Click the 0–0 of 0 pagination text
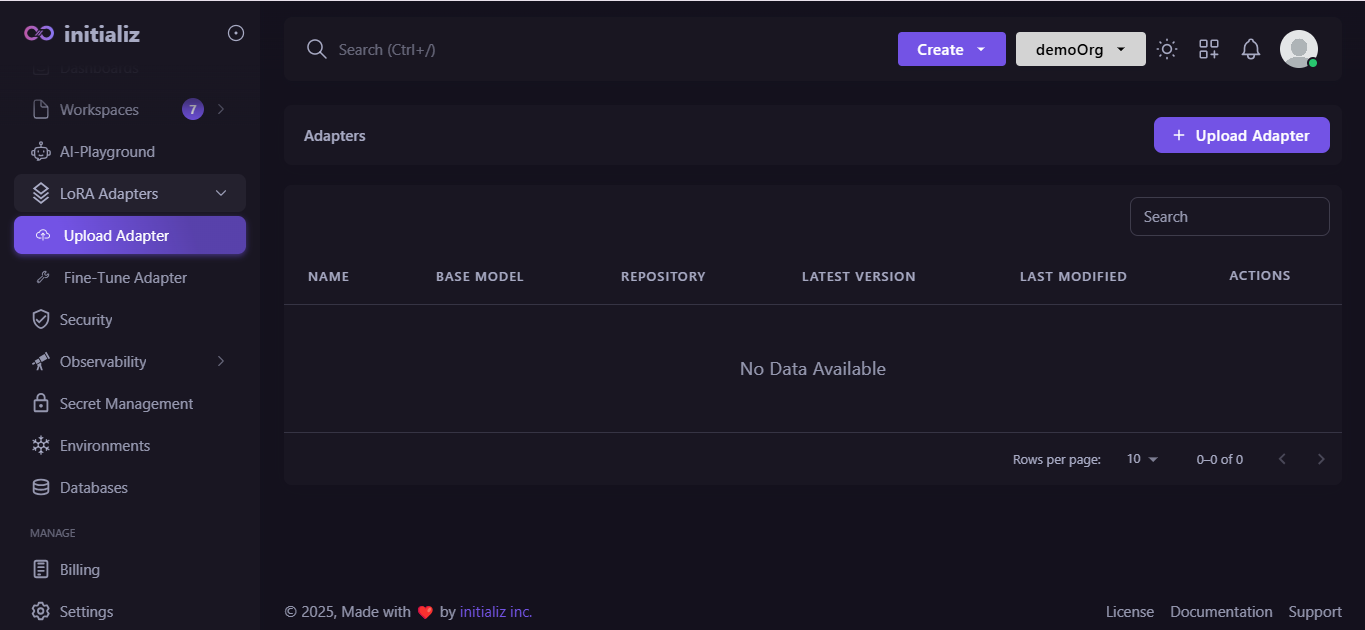The image size is (1365, 630). pyautogui.click(x=1220, y=460)
